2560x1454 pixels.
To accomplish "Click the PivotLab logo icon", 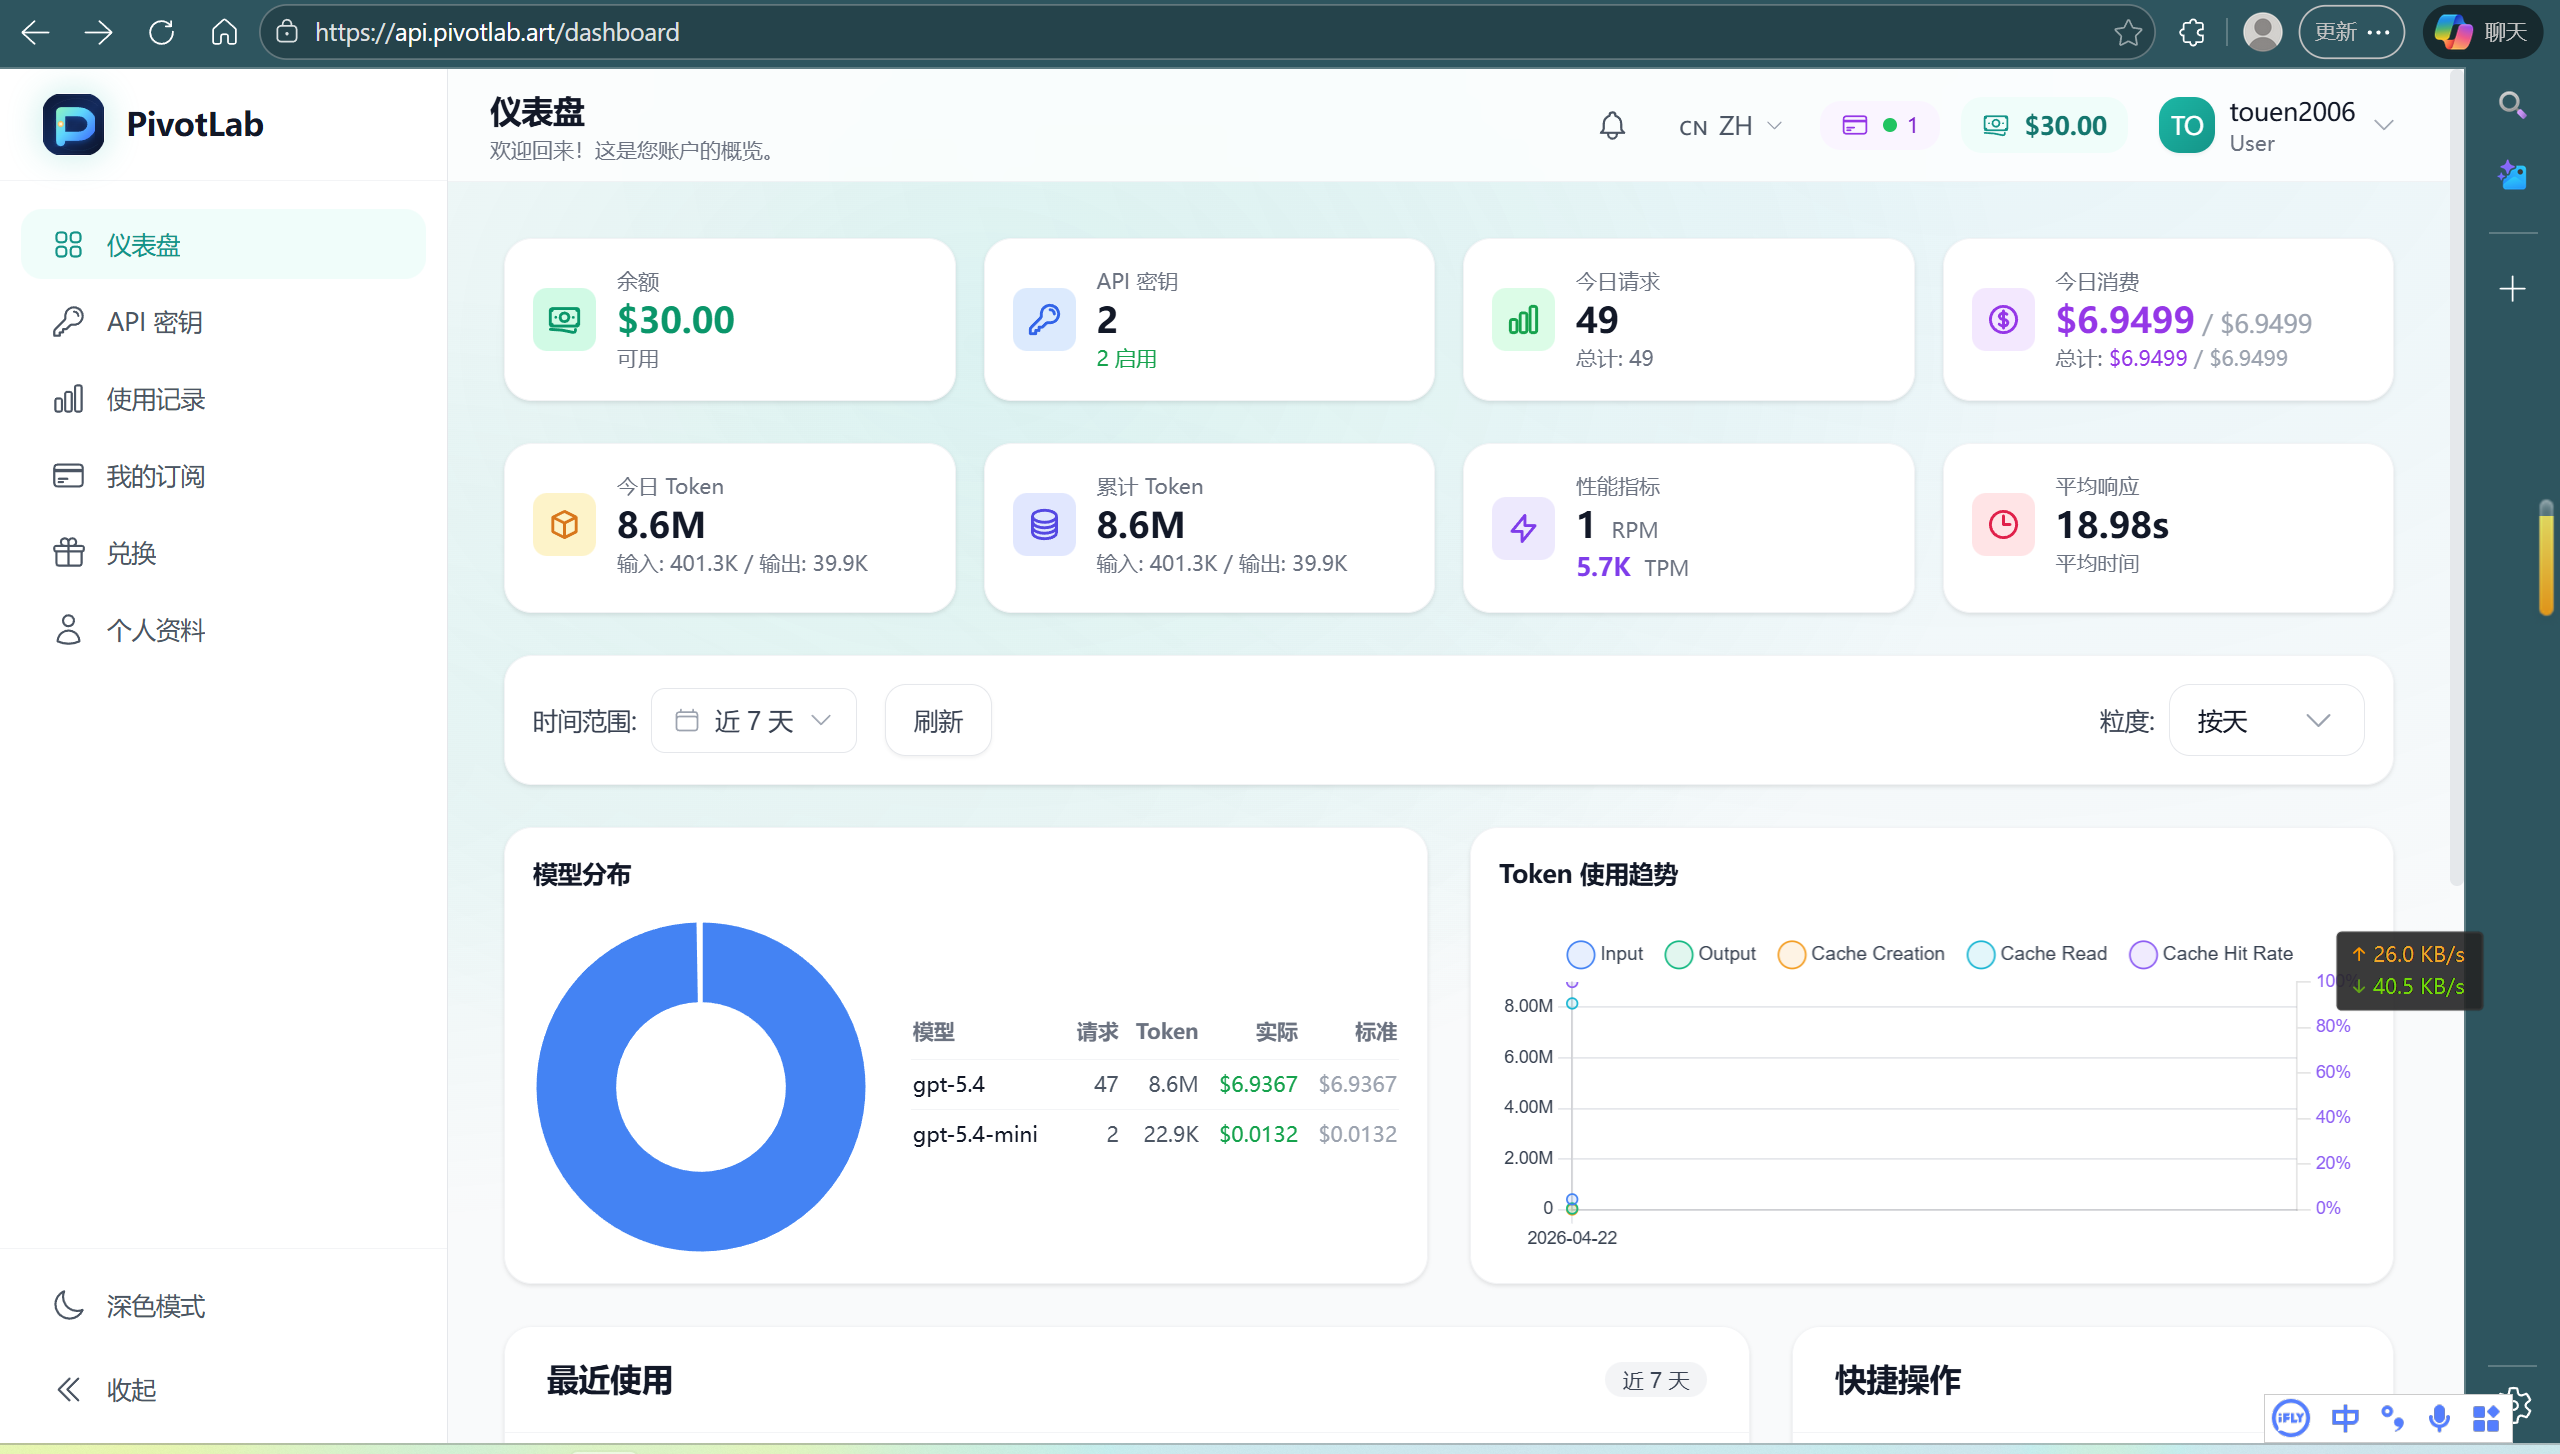I will coord(73,125).
